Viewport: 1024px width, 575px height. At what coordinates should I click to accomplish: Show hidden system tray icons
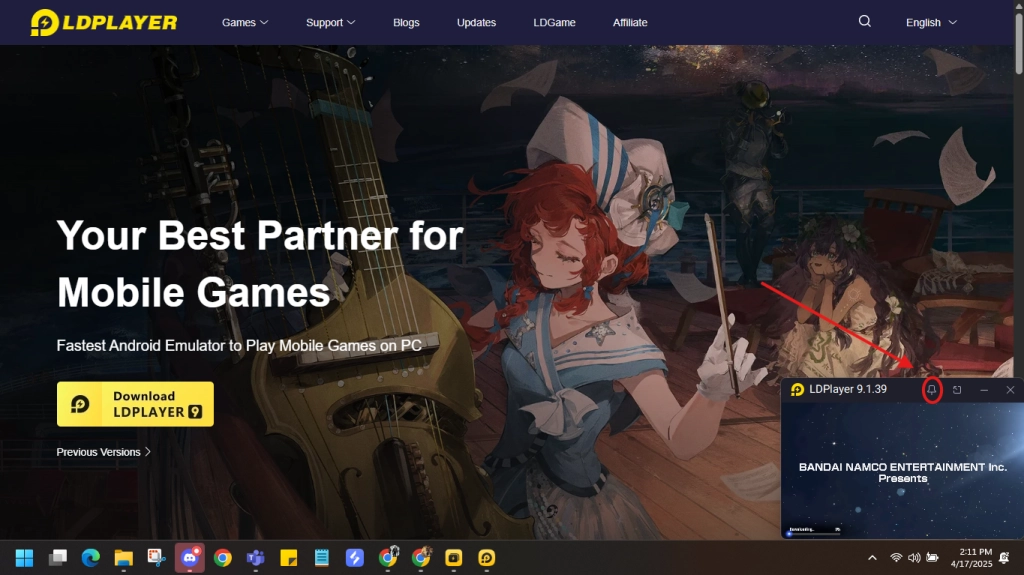[x=872, y=557]
